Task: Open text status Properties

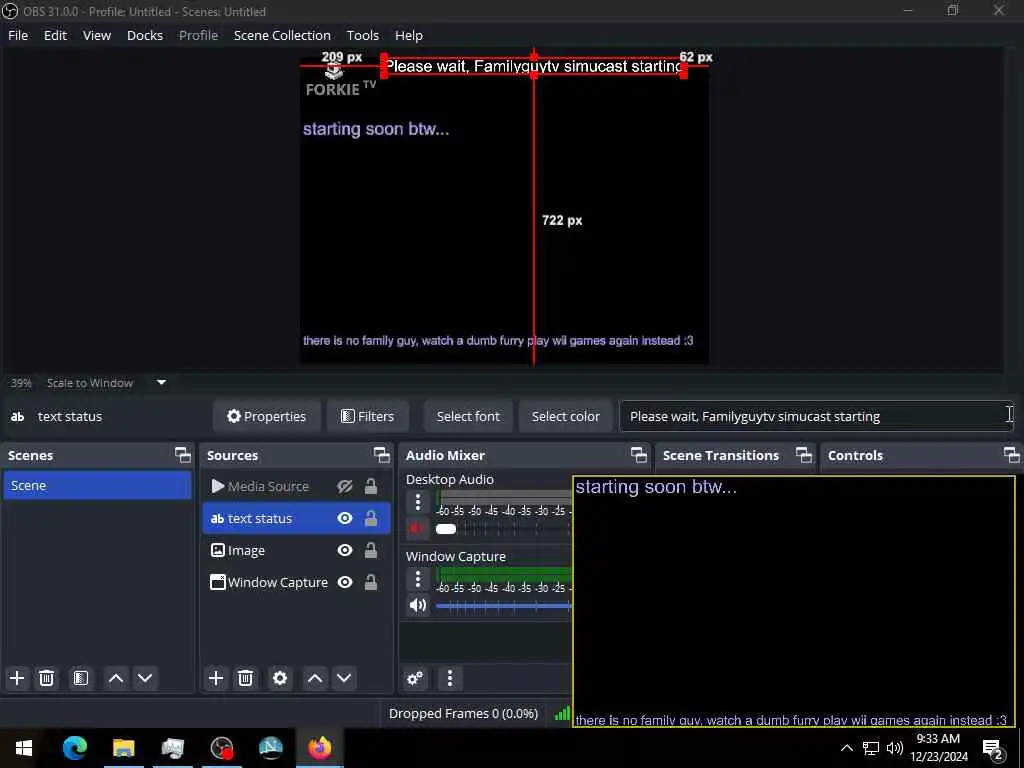Action: click(x=266, y=416)
